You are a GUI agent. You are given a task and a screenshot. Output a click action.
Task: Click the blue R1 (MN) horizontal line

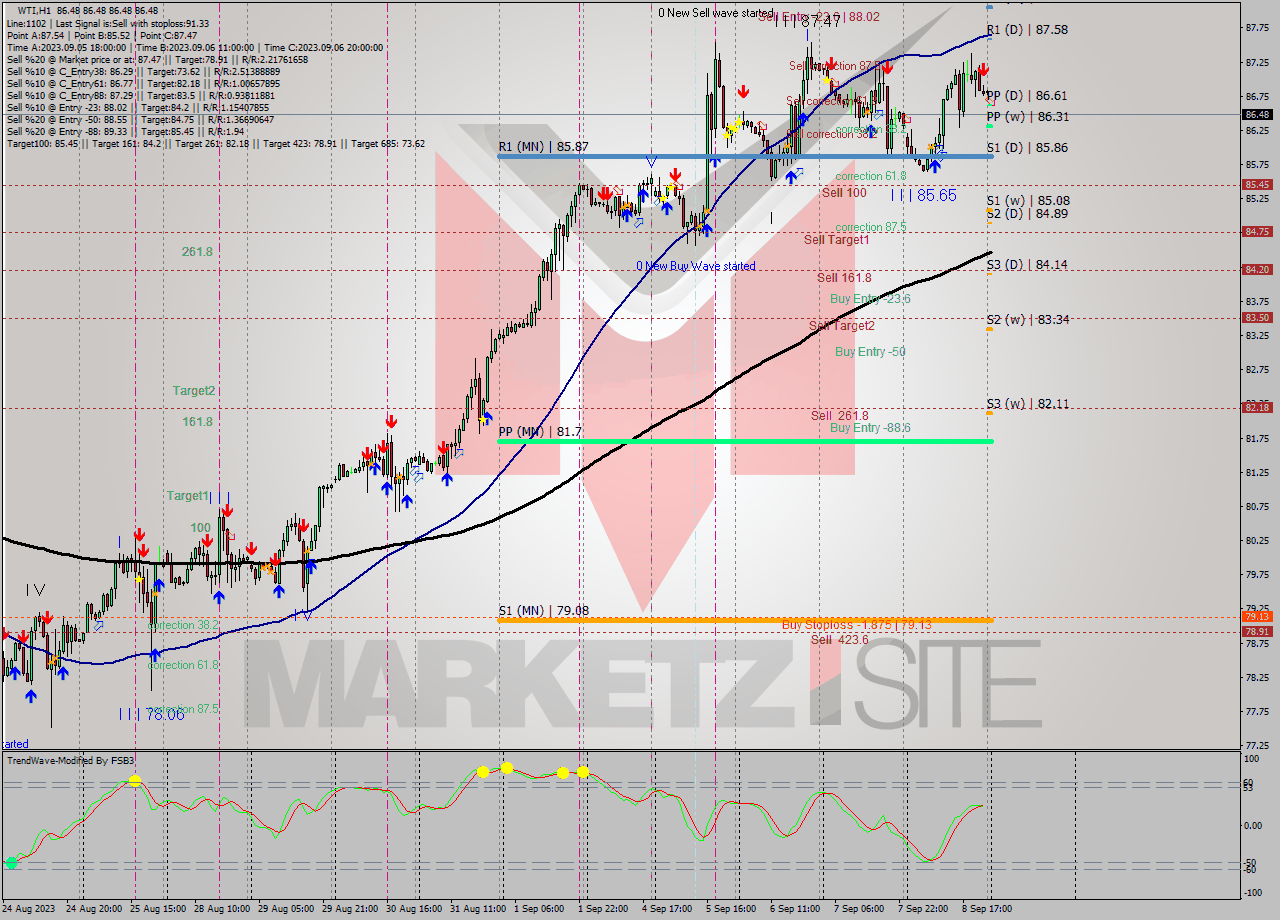pos(745,156)
